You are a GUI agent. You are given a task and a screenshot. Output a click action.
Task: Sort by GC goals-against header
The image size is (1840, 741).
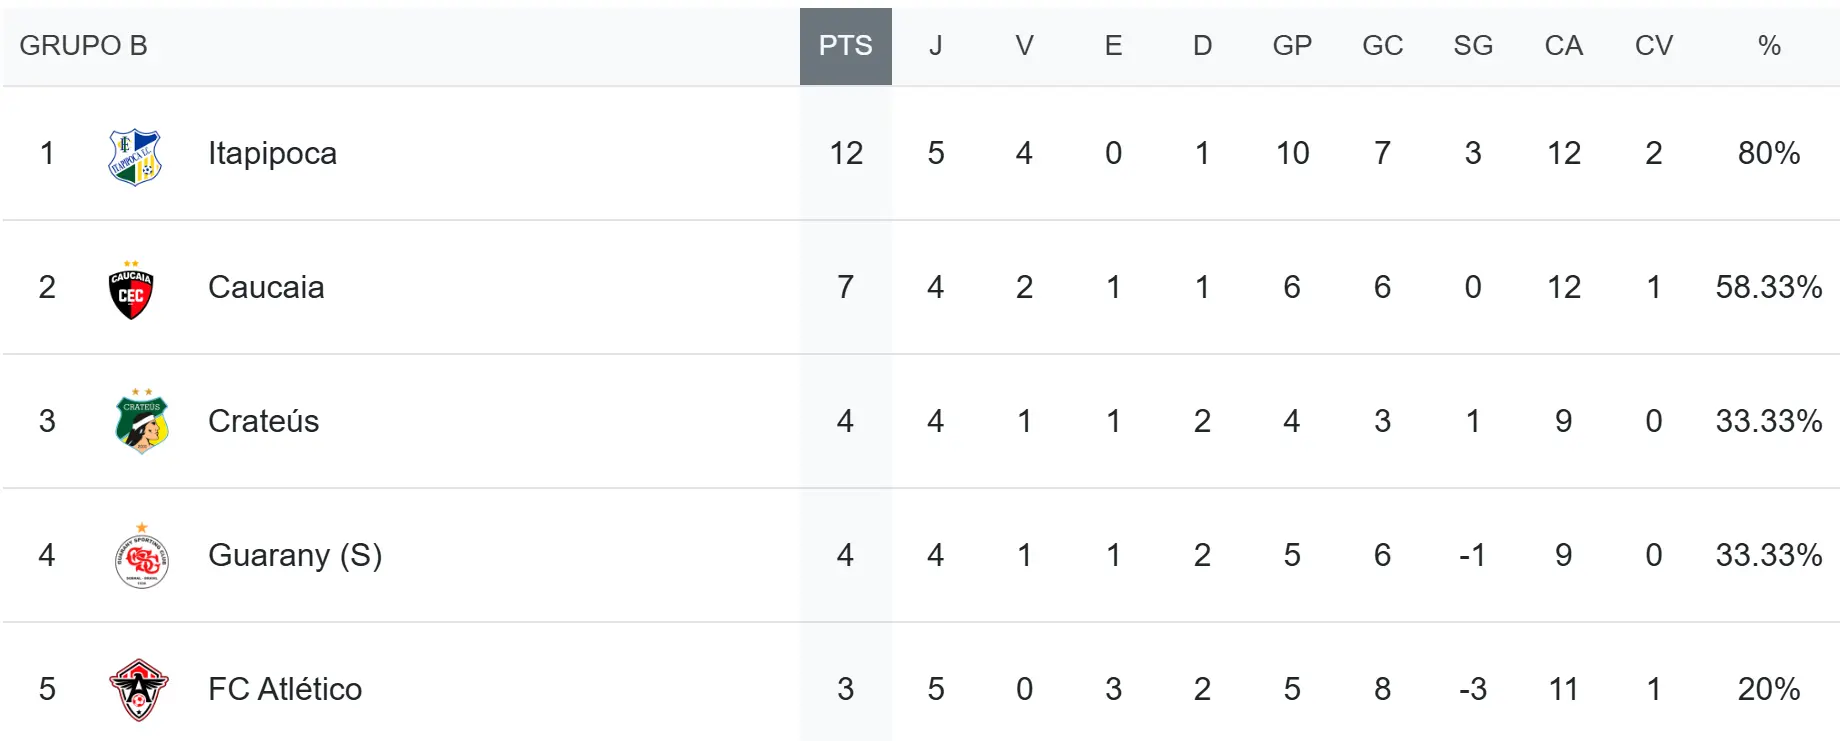(1382, 46)
